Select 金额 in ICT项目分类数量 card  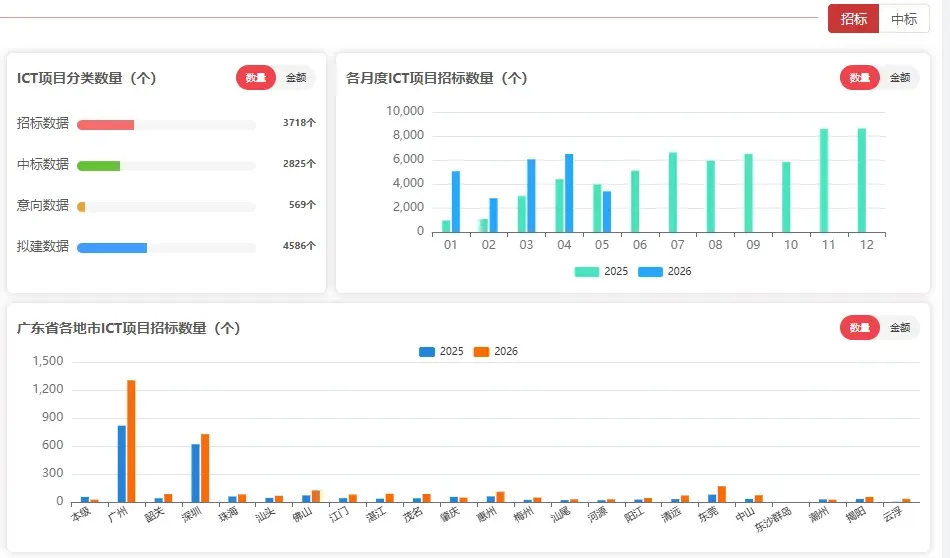tap(296, 78)
